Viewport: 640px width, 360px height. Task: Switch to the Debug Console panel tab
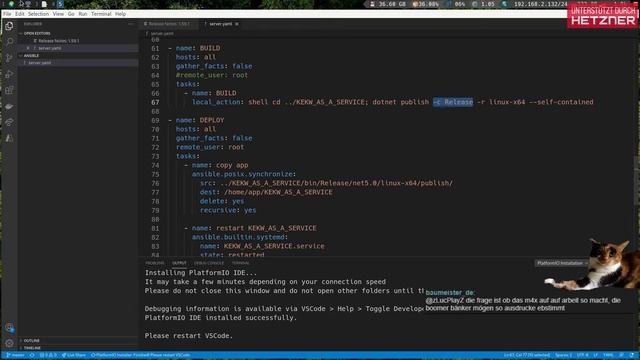[x=209, y=263]
